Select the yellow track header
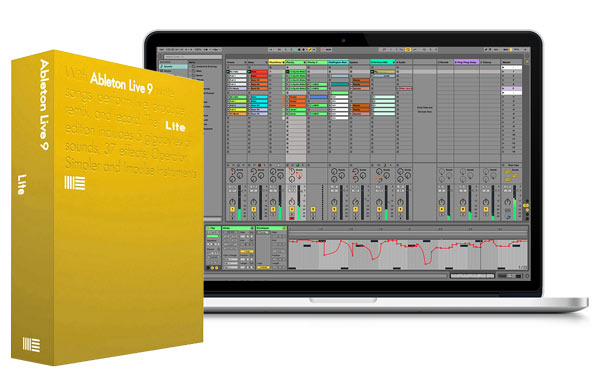600x375 pixels. (277, 62)
